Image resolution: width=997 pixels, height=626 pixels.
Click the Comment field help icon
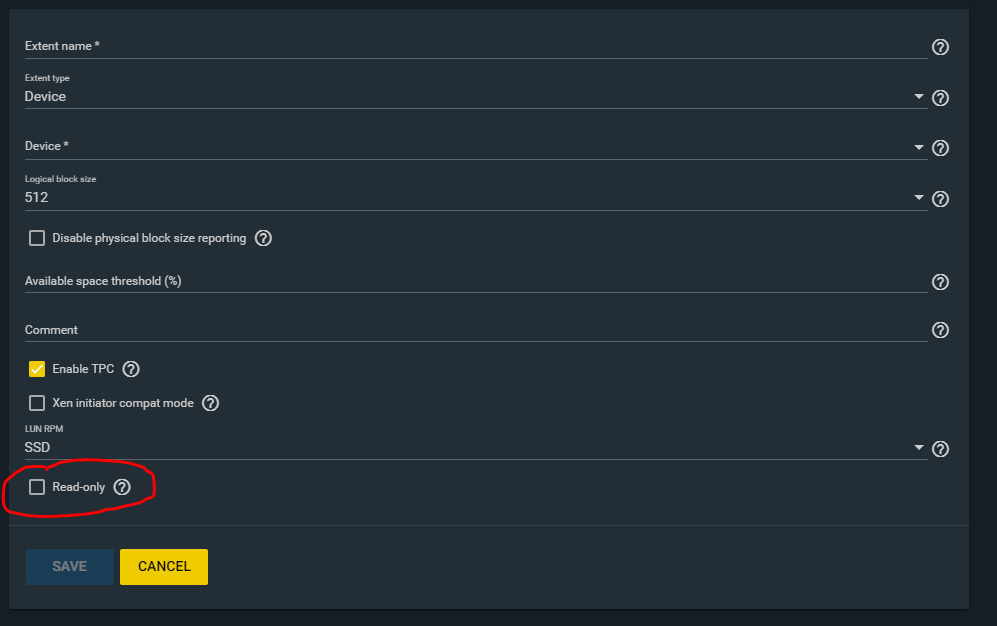[x=940, y=330]
